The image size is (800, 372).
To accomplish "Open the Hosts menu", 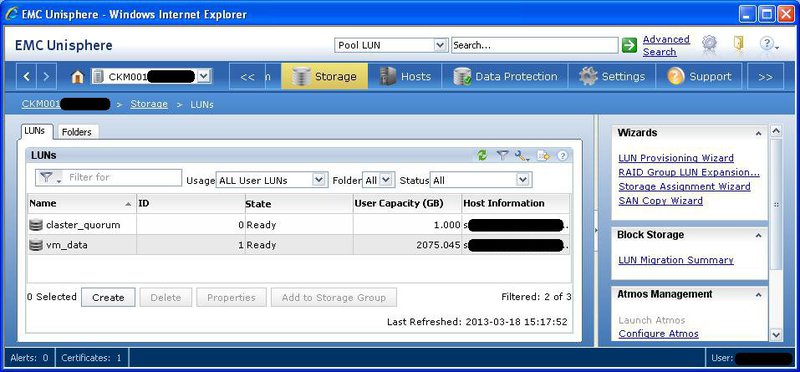I will pos(405,77).
